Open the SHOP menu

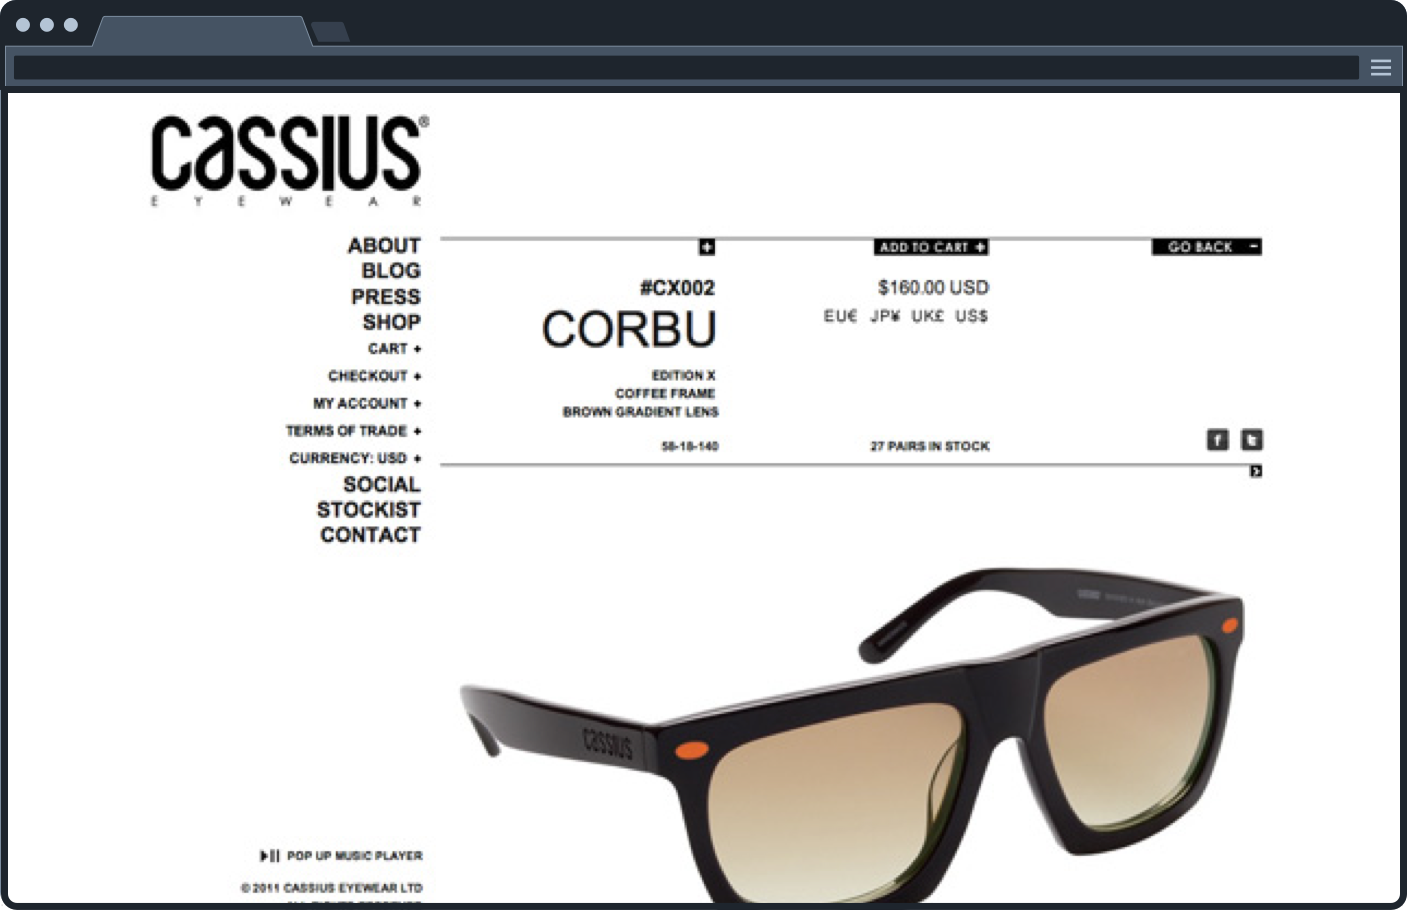(x=392, y=322)
